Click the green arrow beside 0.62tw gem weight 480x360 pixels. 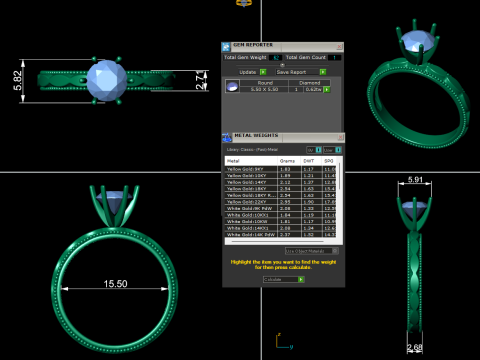click(327, 90)
